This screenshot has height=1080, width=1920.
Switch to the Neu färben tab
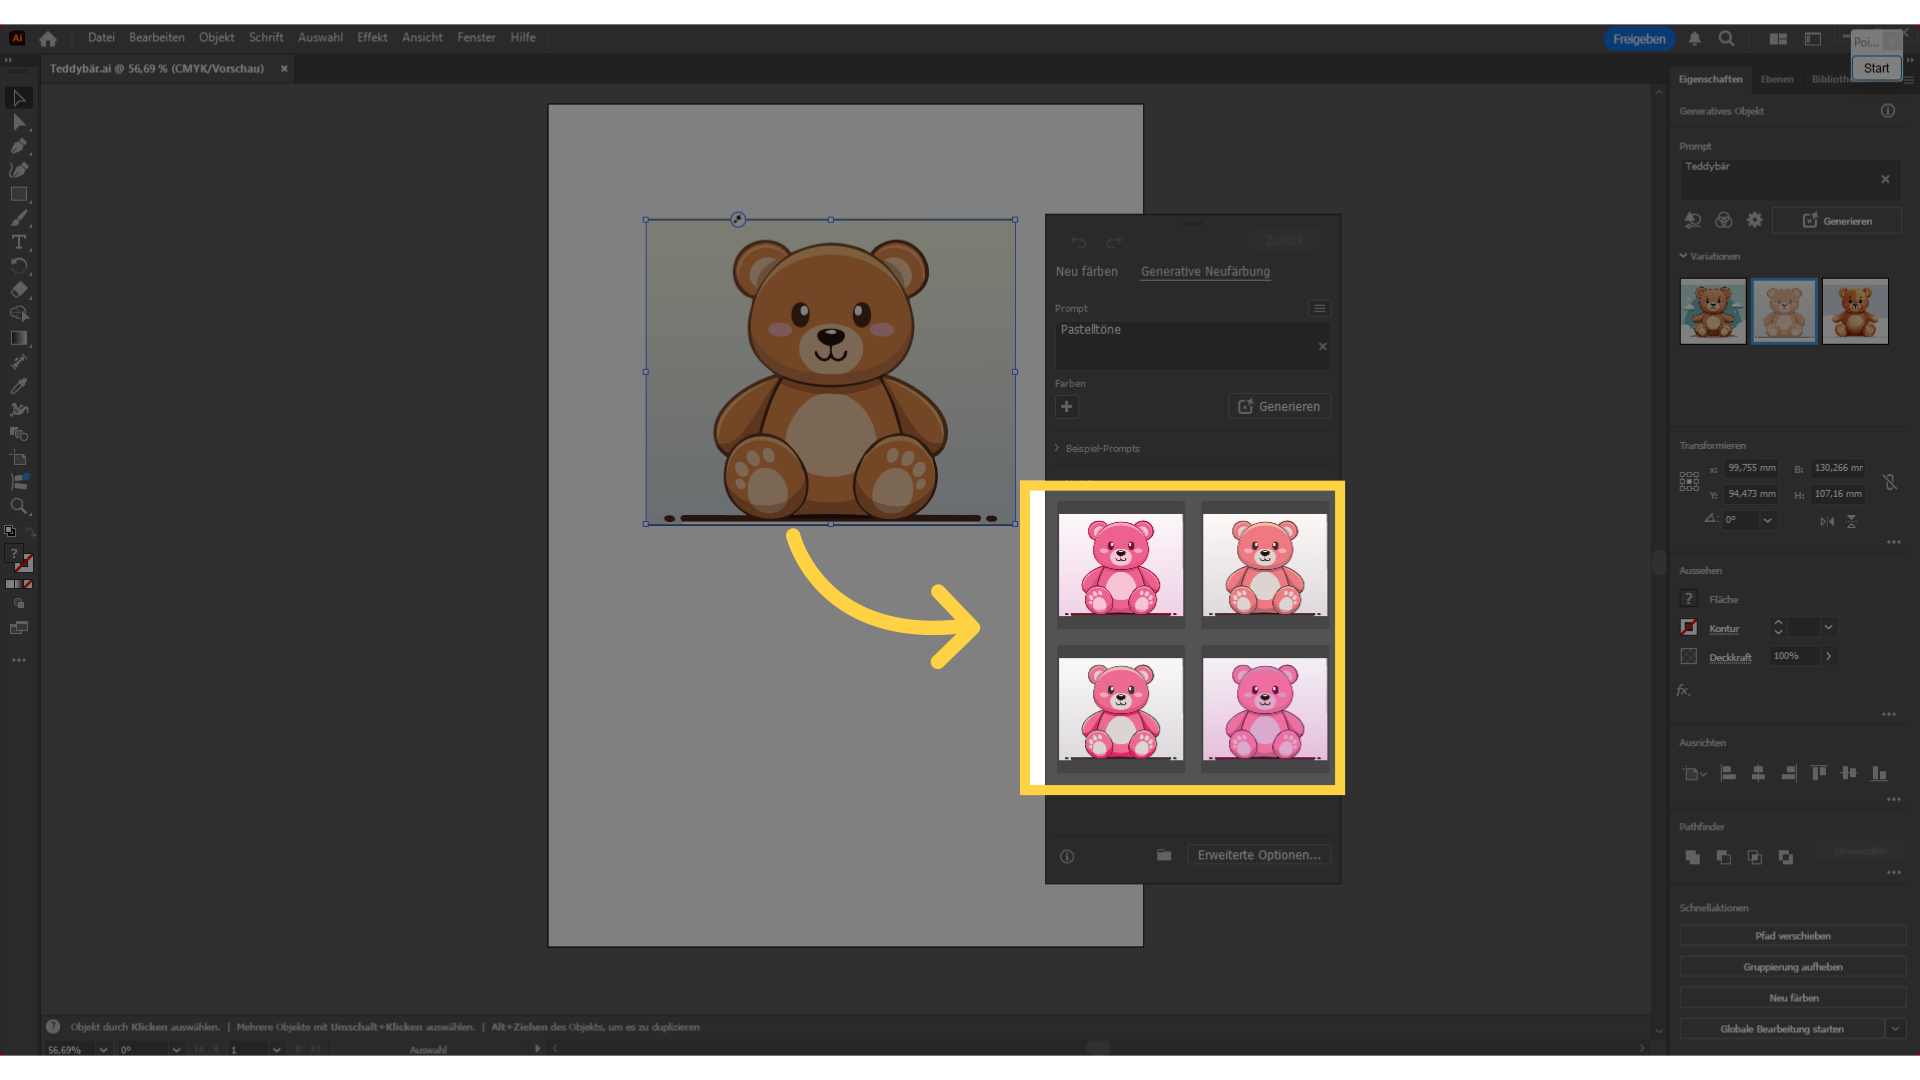click(x=1086, y=271)
